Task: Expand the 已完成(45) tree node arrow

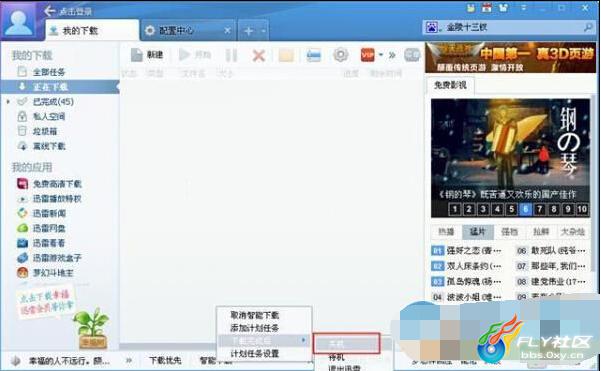Action: [x=8, y=102]
